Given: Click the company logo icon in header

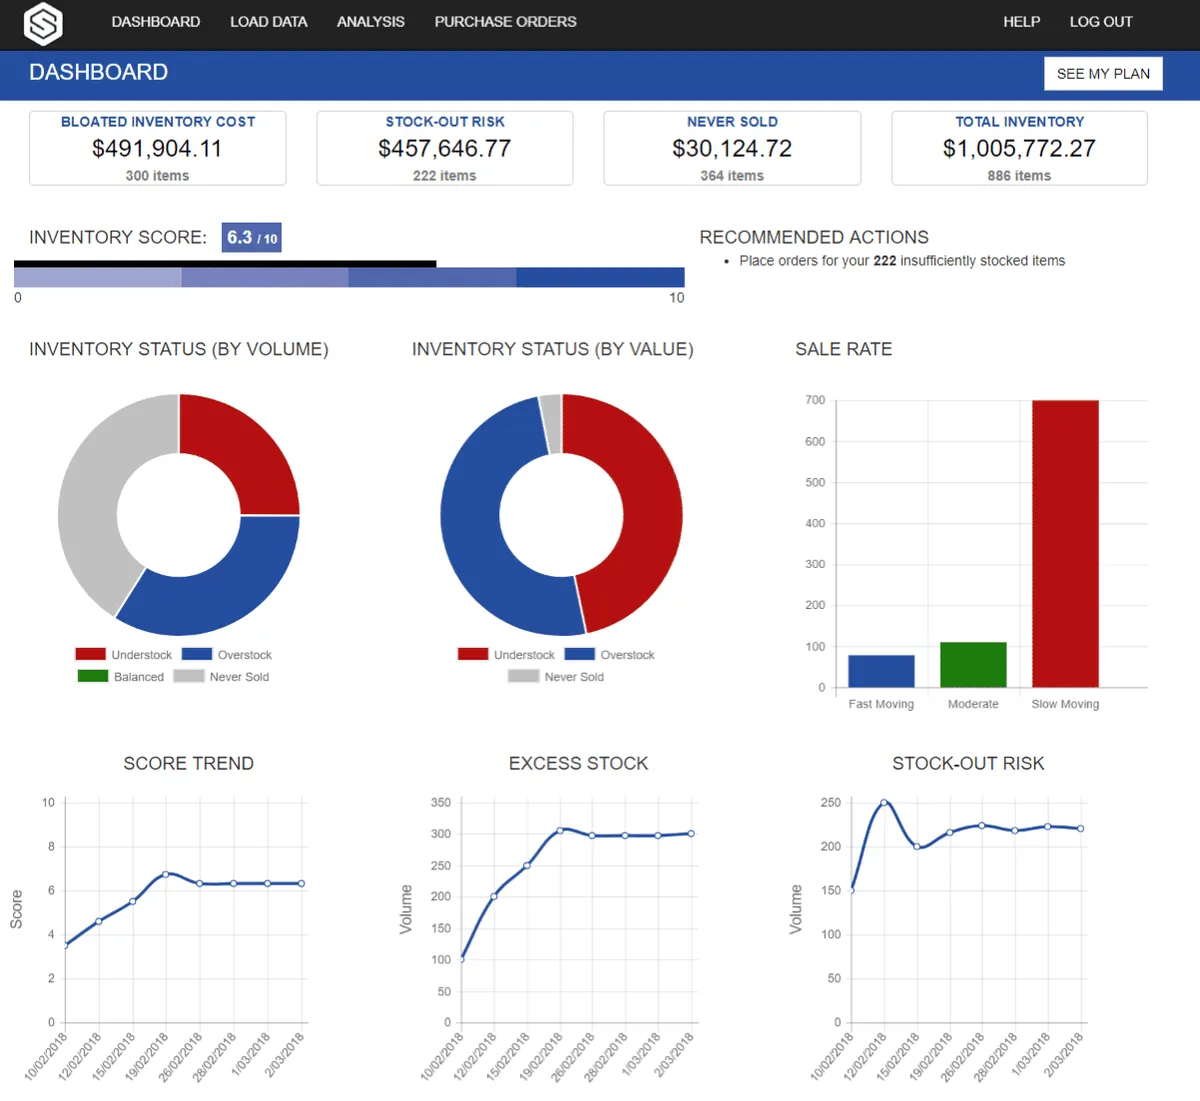Looking at the screenshot, I should pos(43,24).
